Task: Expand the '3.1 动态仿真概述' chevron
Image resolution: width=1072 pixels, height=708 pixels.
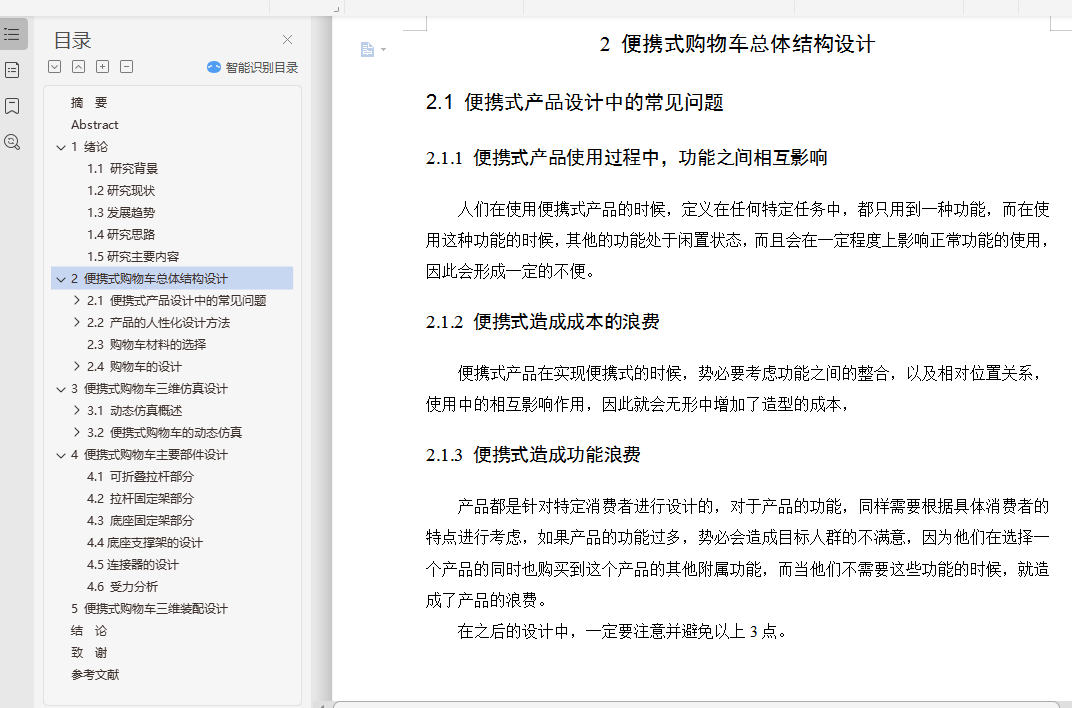Action: click(x=77, y=410)
